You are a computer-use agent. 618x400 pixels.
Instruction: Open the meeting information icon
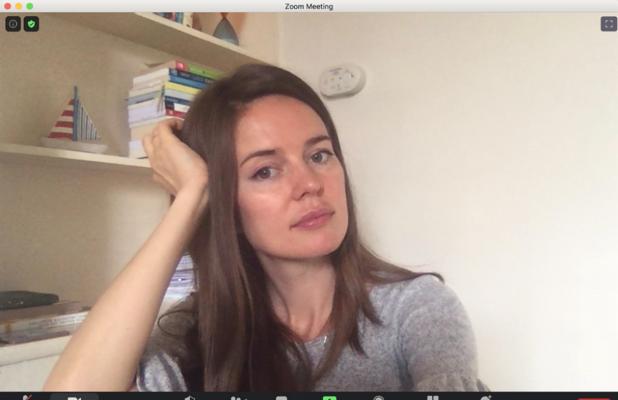pos(13,24)
